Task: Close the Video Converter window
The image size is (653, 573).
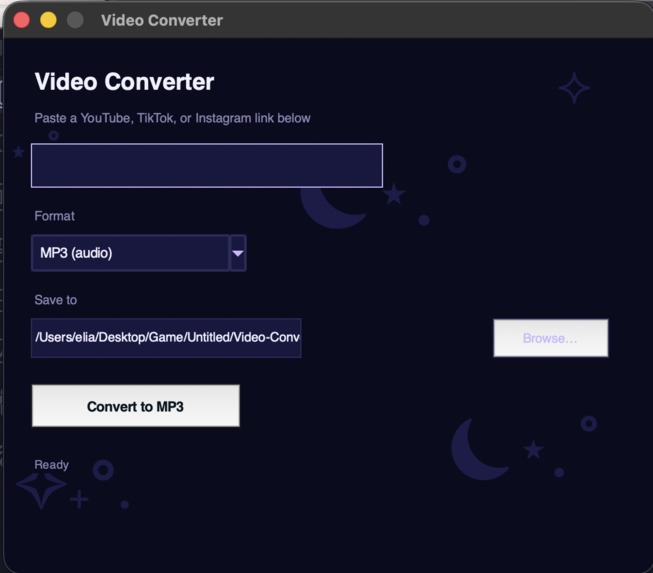Action: (22, 20)
